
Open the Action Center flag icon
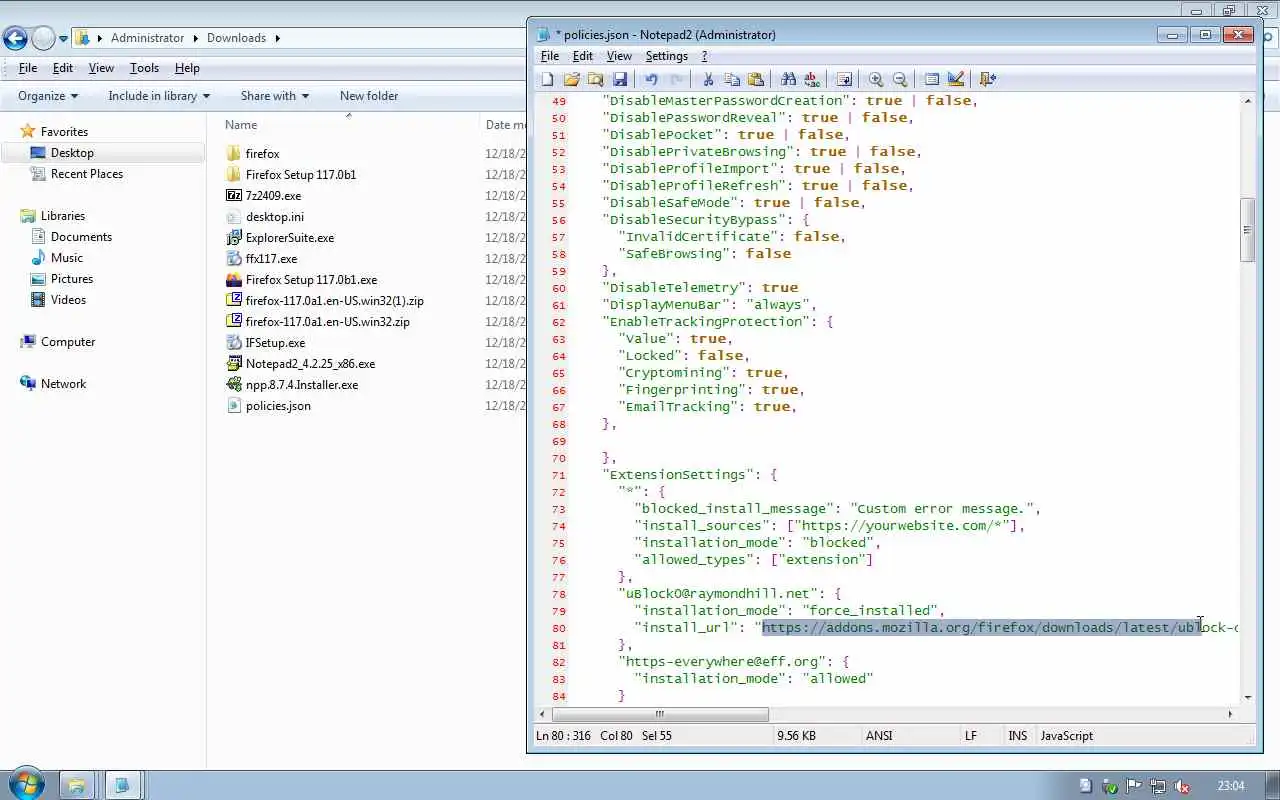1134,786
